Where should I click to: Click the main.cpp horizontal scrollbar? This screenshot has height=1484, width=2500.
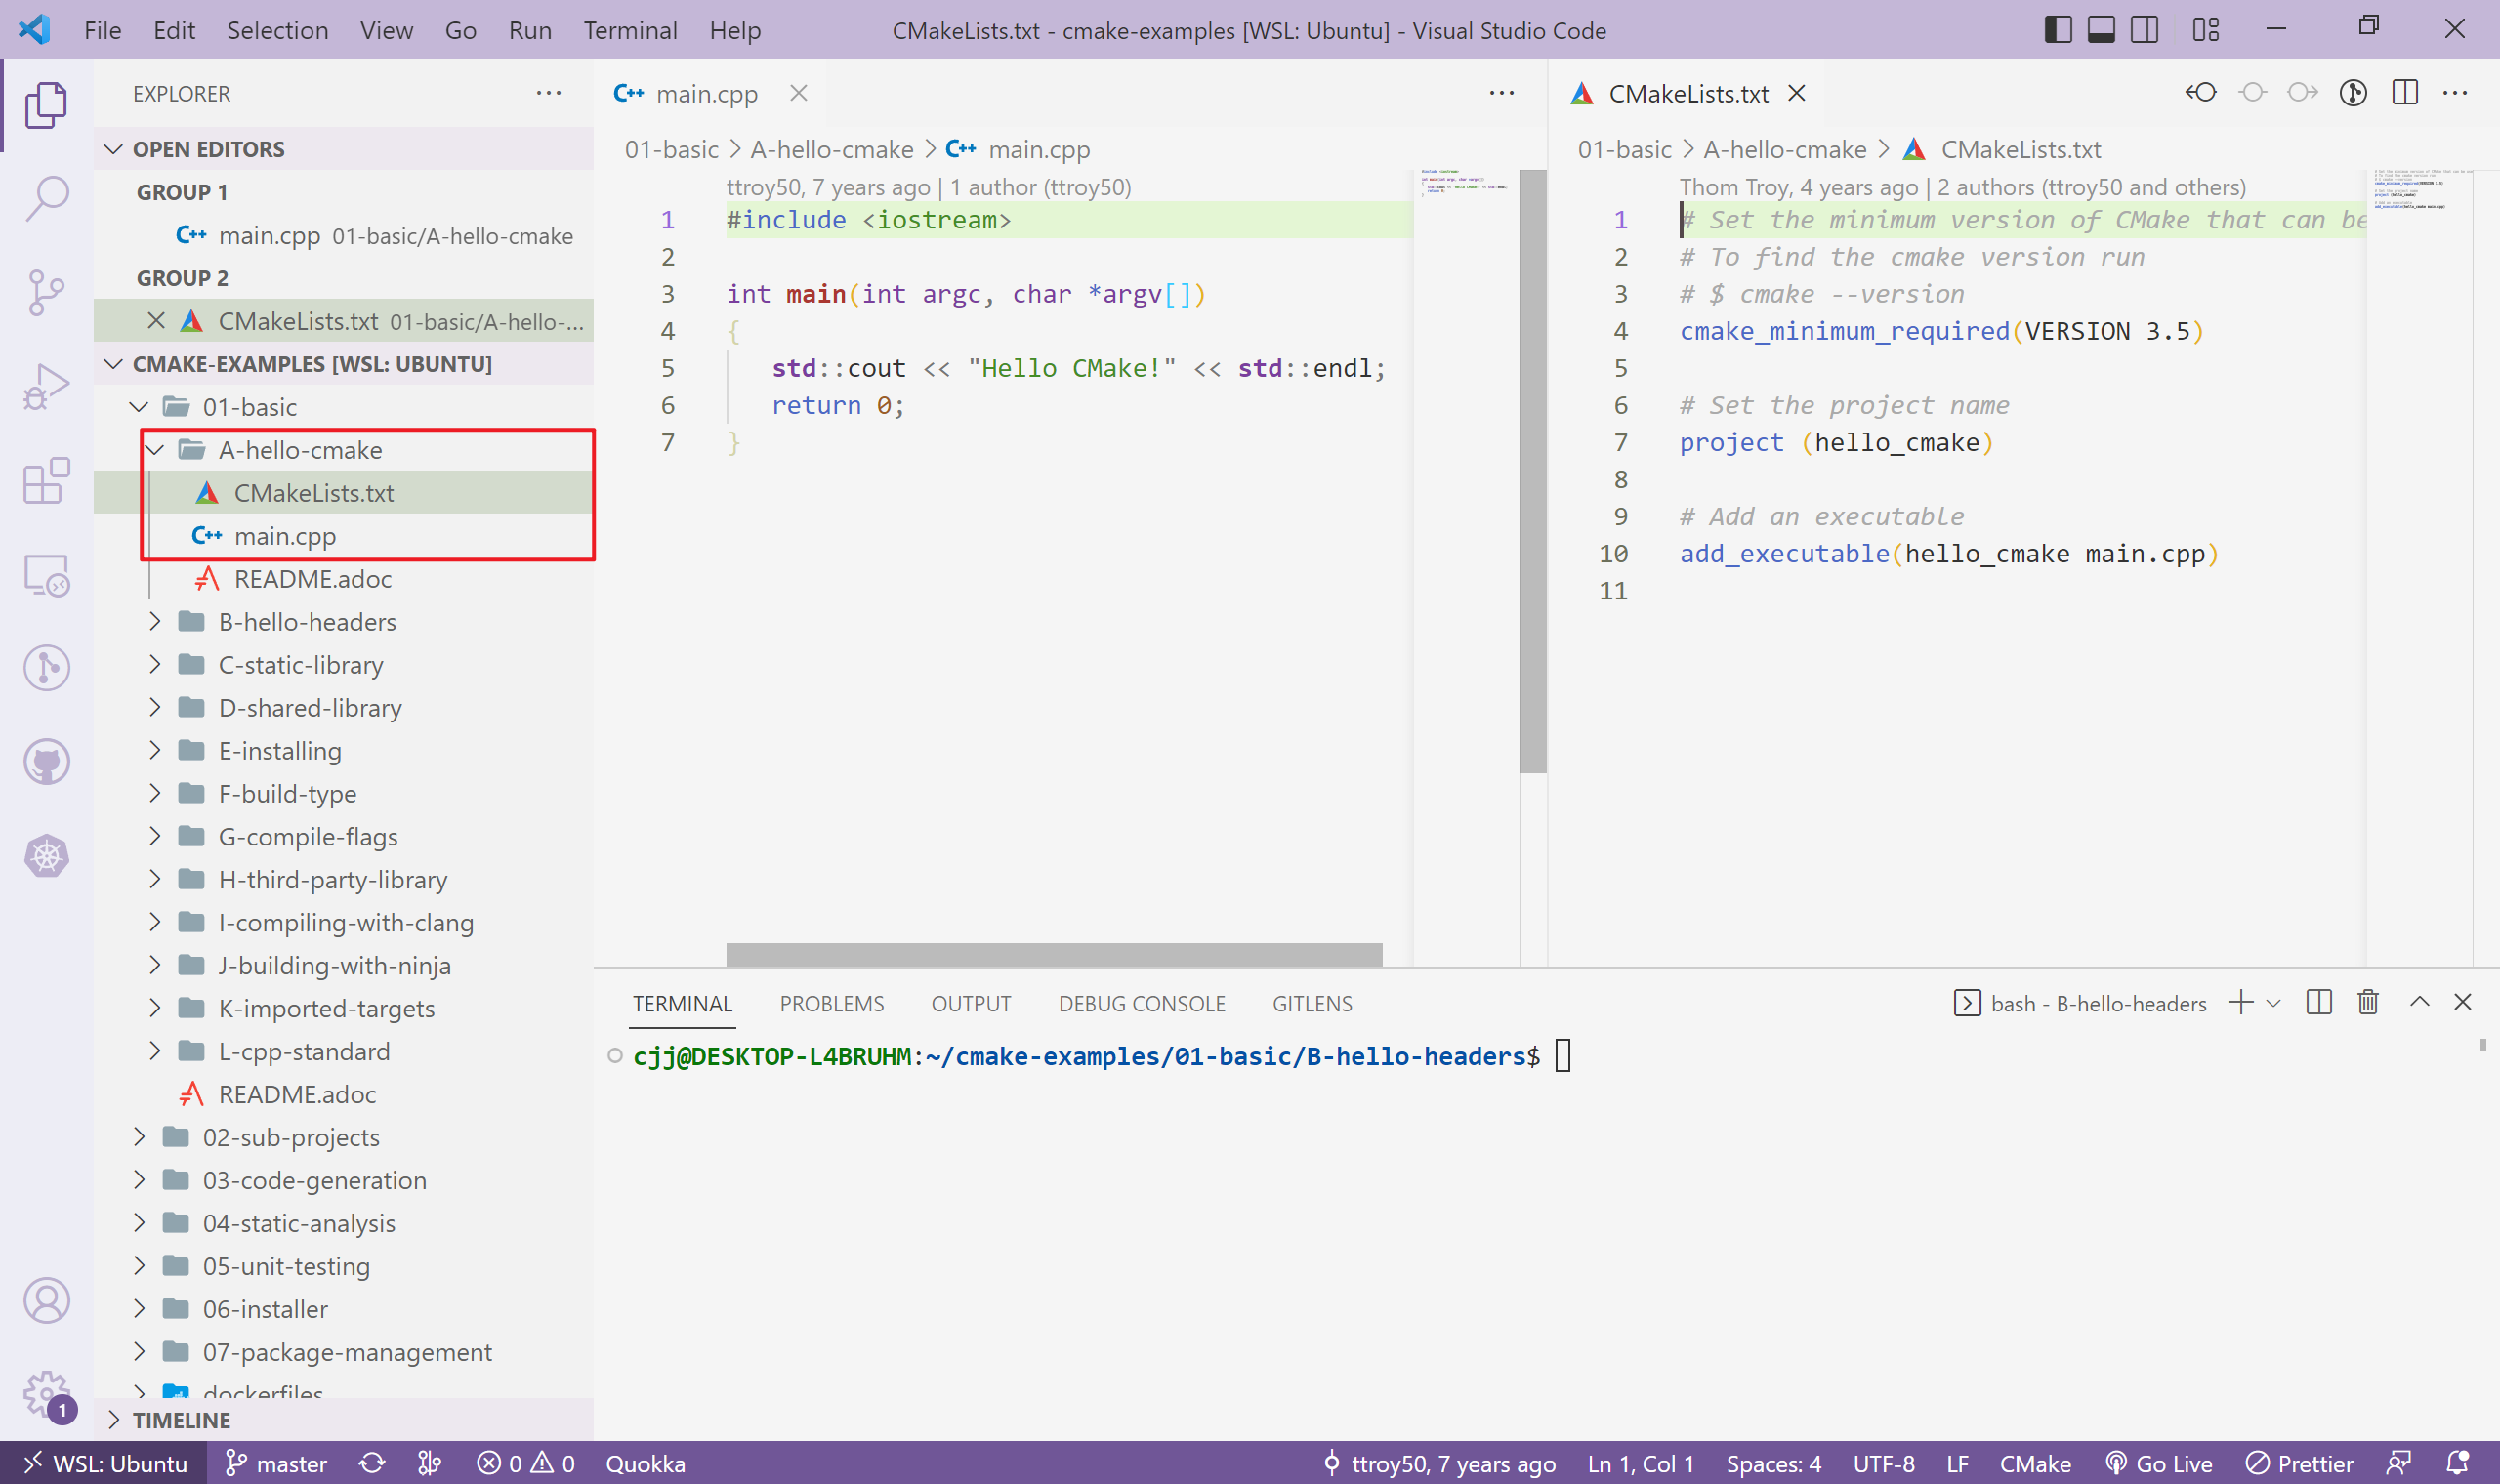coord(1053,954)
